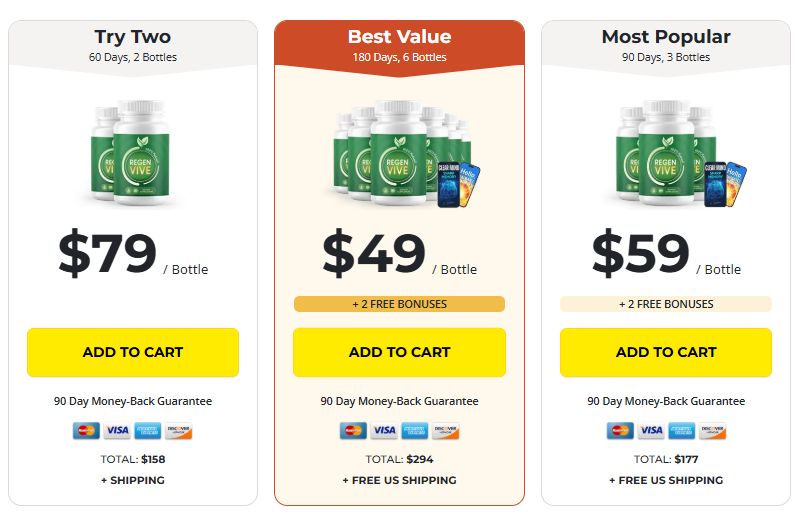Select the two-bottle product image
Screen dimensions: 800x526
[131, 153]
